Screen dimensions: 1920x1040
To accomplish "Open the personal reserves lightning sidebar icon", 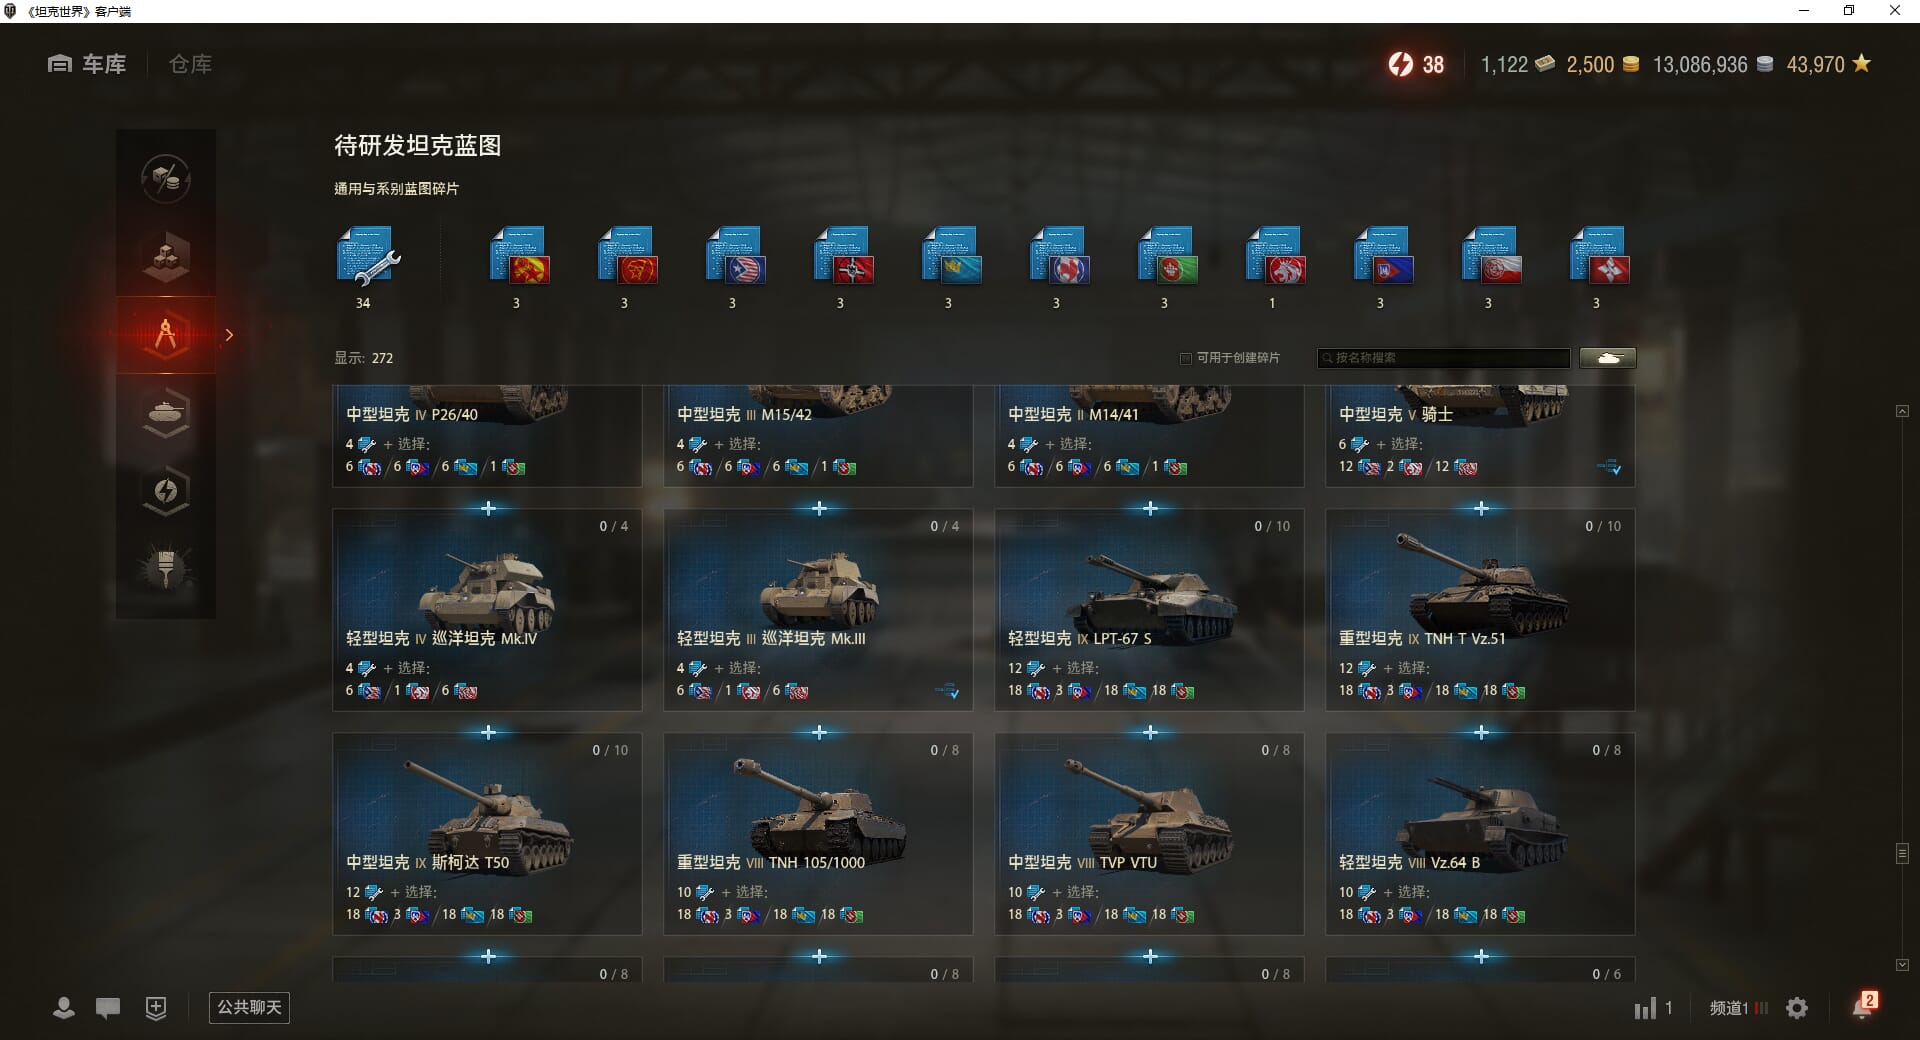I will tap(166, 490).
